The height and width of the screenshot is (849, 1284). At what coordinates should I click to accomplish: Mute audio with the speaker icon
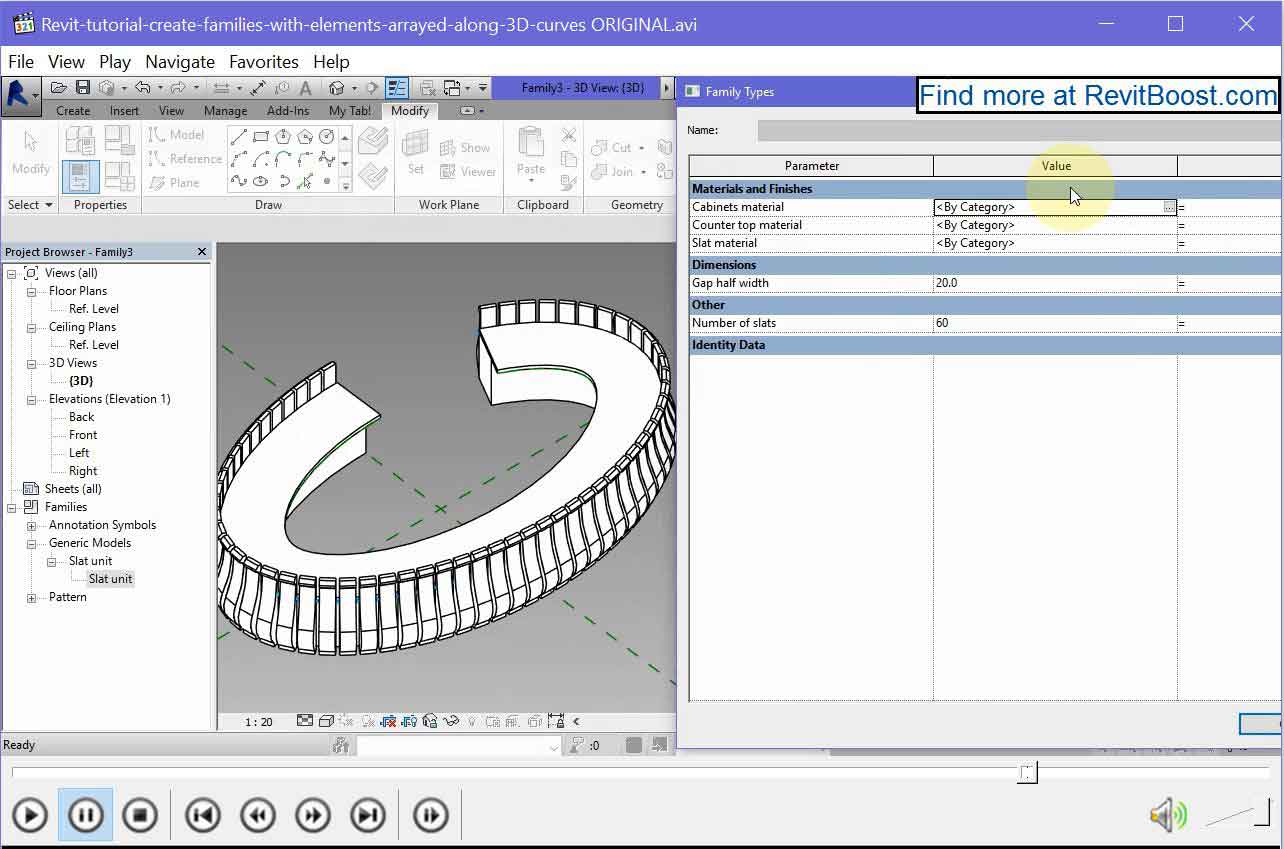[1167, 816]
